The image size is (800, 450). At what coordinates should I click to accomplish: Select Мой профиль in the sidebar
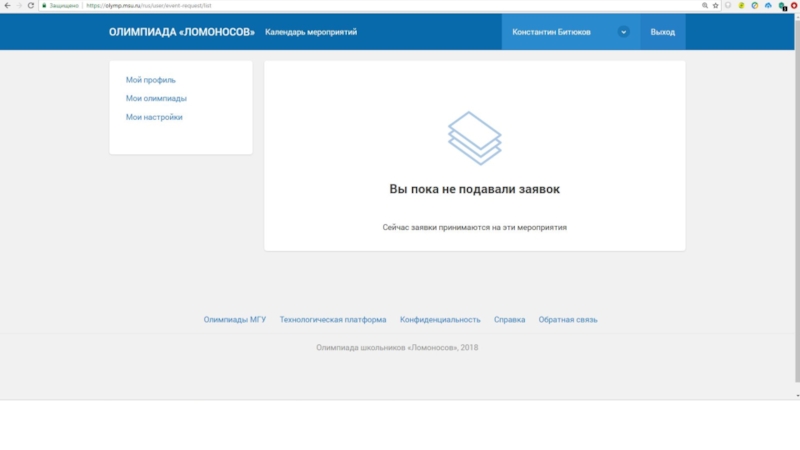tap(151, 80)
